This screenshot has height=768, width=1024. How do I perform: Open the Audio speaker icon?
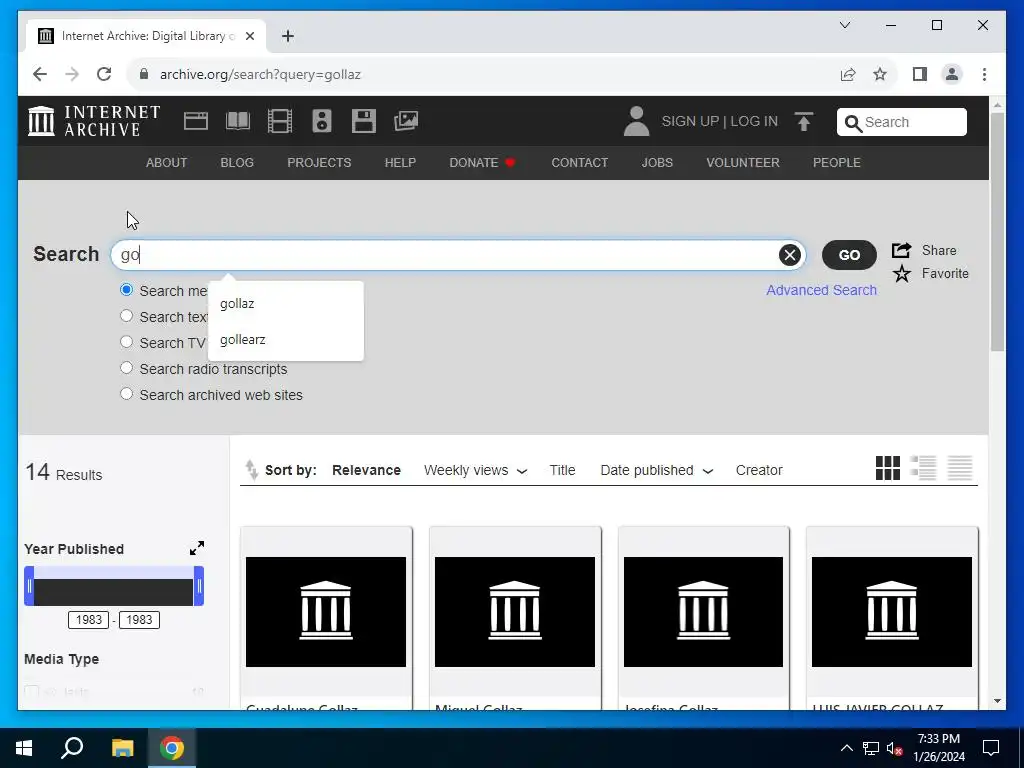[x=322, y=121]
